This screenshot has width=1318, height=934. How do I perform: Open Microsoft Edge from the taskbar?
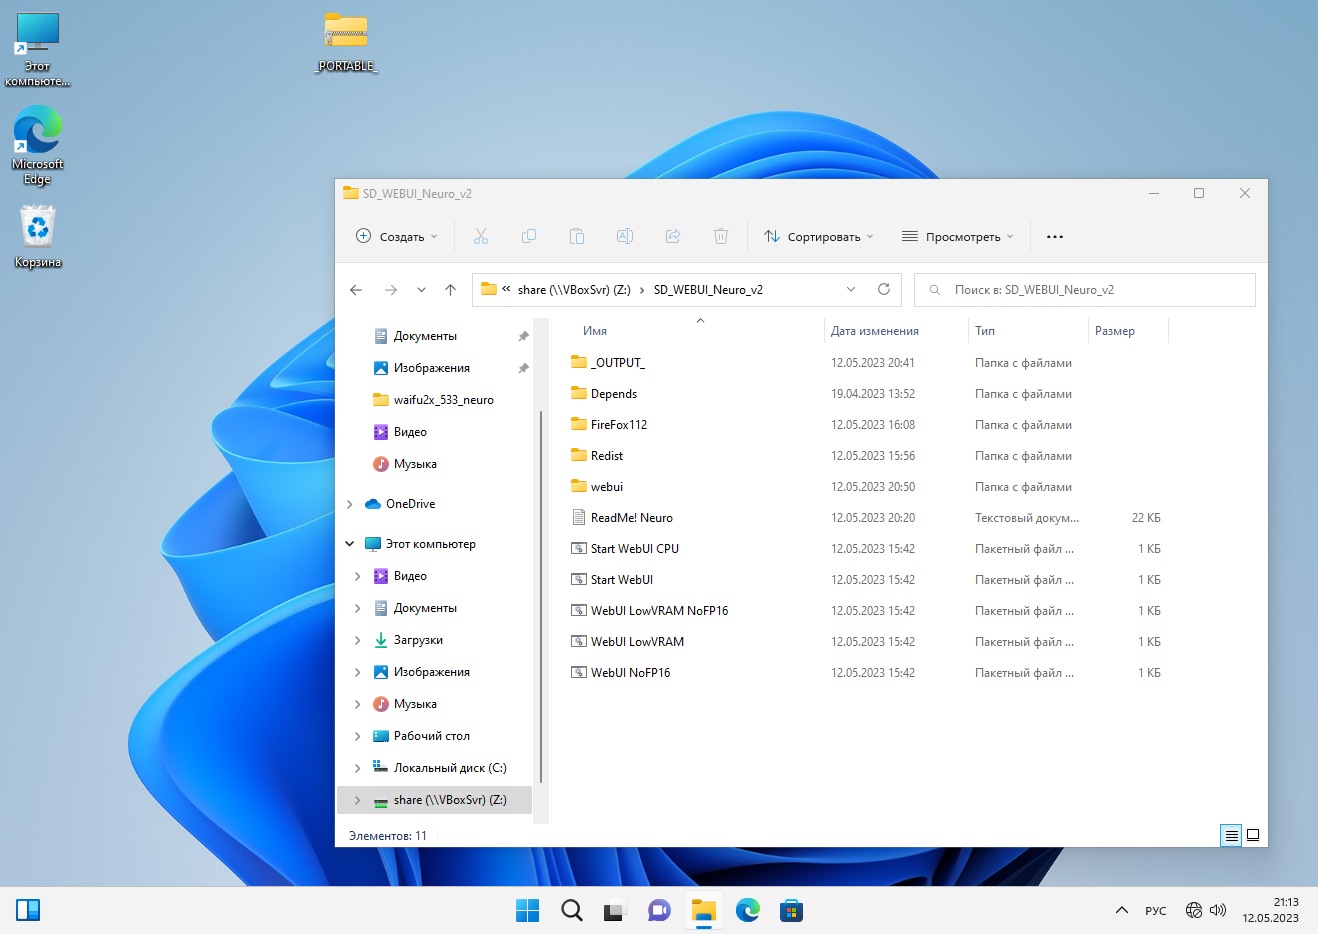pos(748,911)
